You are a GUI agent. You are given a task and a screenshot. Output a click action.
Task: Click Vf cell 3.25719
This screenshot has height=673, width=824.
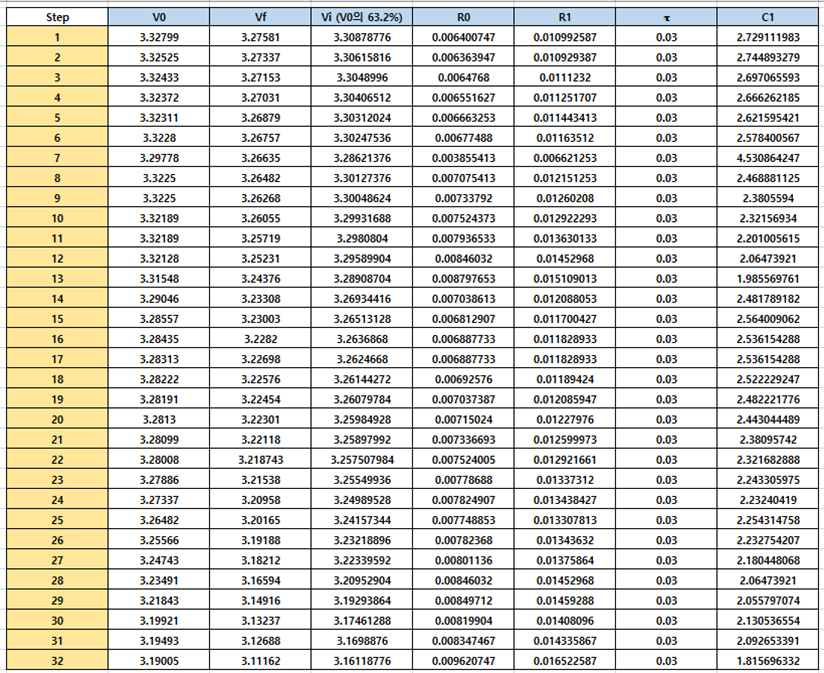(260, 239)
